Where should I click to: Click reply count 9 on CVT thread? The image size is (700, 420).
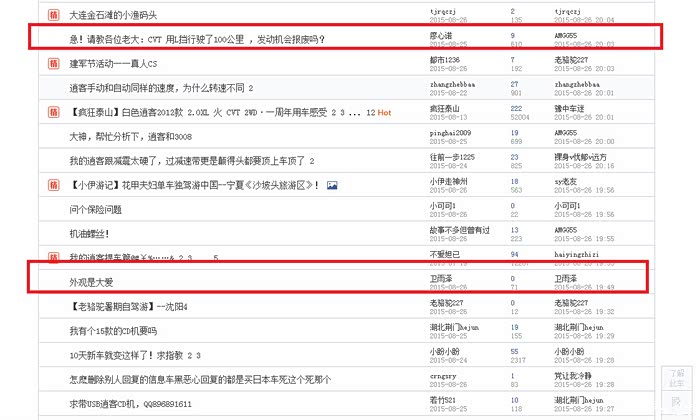click(x=512, y=35)
